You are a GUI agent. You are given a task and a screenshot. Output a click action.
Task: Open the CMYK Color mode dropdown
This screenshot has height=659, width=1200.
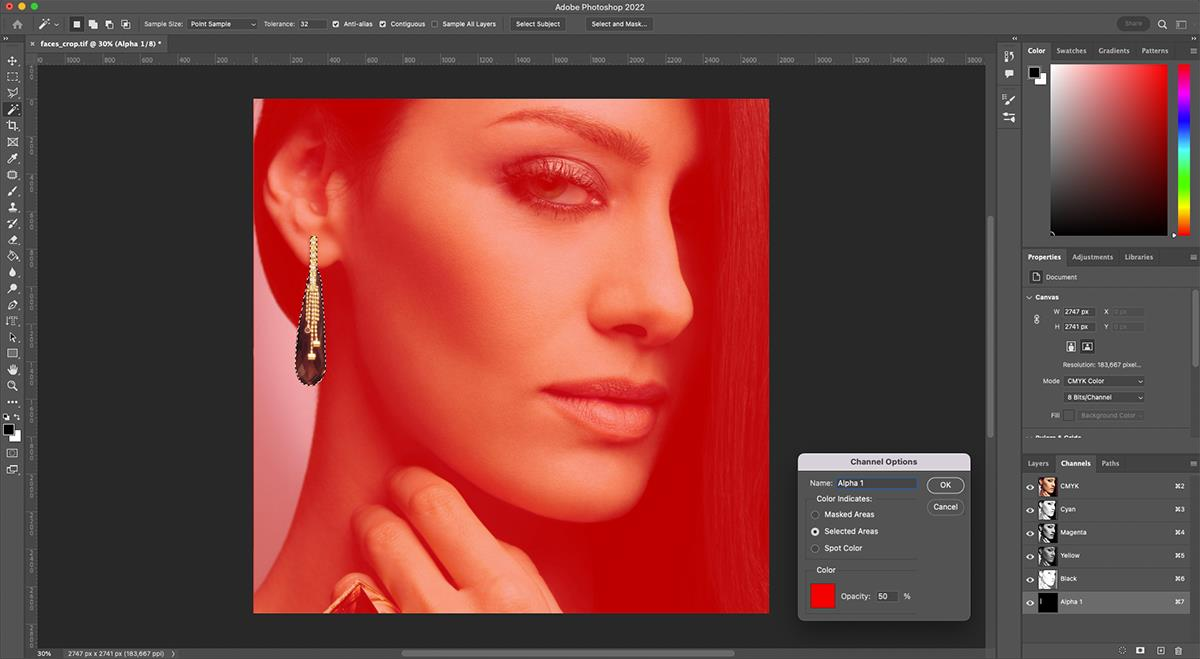click(1104, 381)
